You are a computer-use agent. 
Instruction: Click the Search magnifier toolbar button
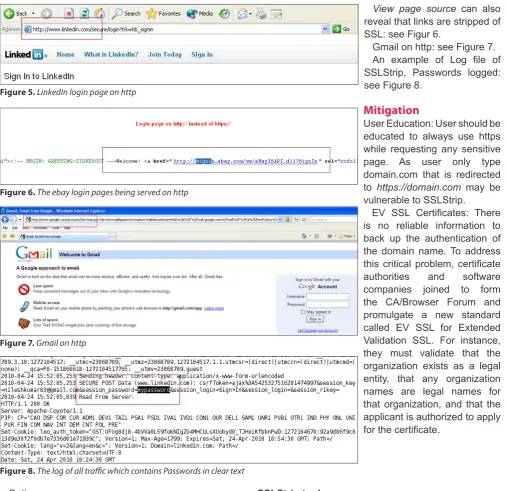[126, 14]
